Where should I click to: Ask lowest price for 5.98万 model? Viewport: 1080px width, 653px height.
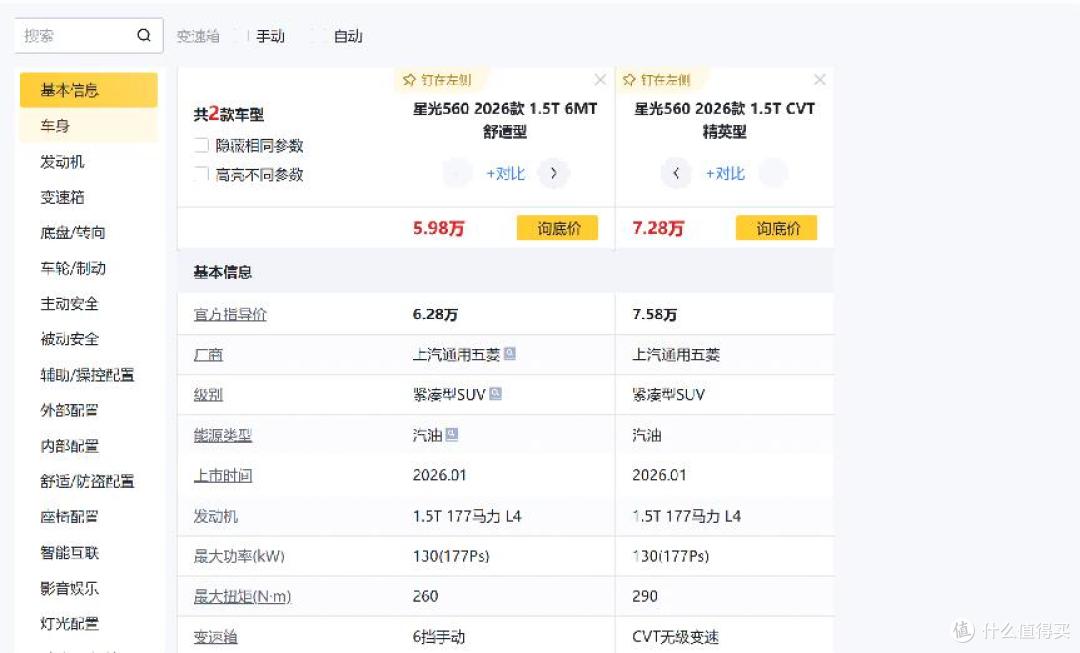(x=557, y=228)
